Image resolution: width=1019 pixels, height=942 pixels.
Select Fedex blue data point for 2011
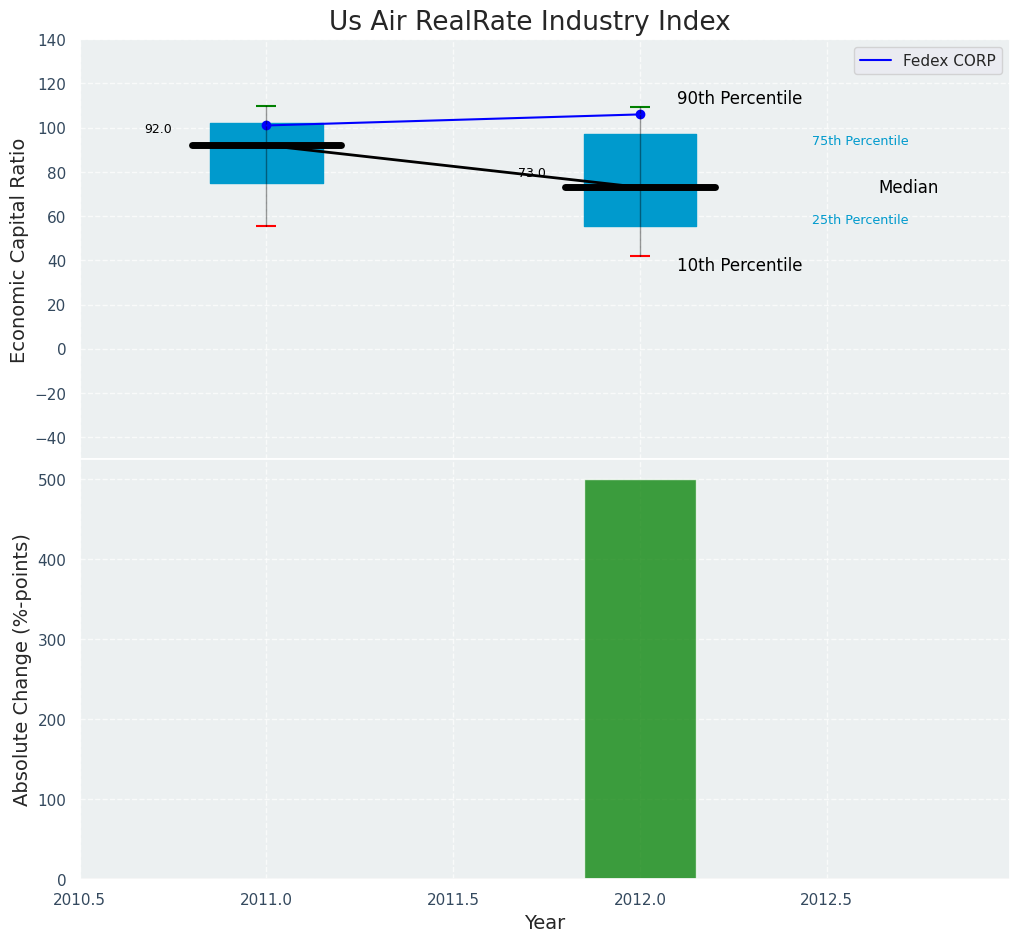click(266, 125)
